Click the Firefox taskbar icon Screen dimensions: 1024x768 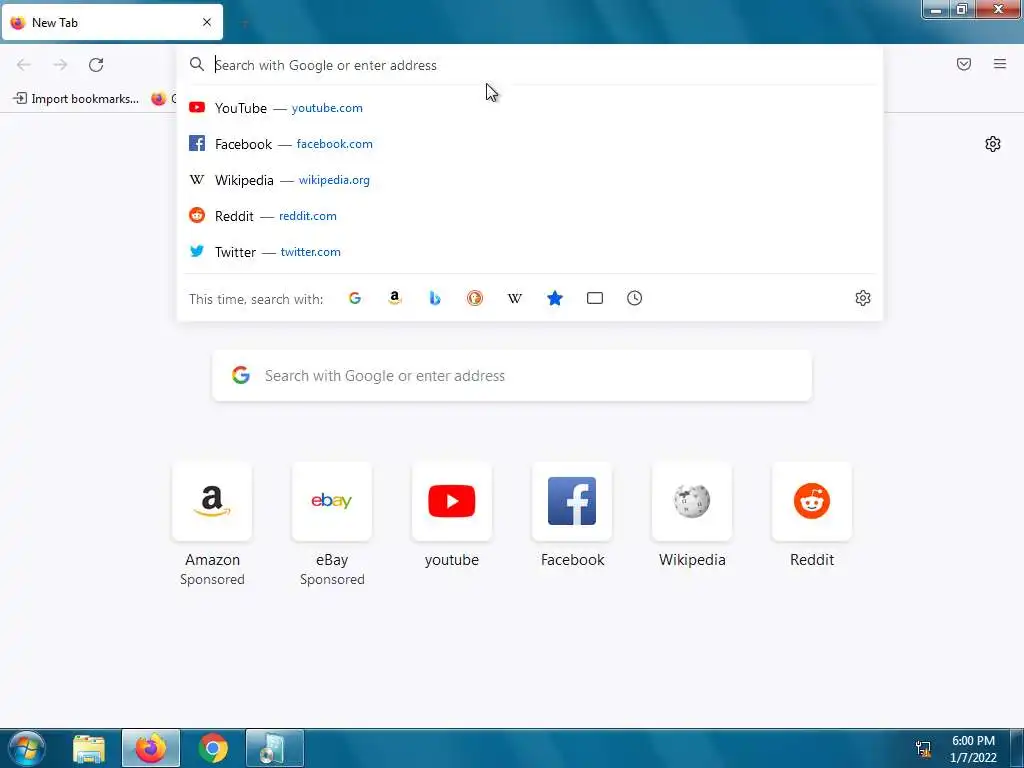(151, 748)
